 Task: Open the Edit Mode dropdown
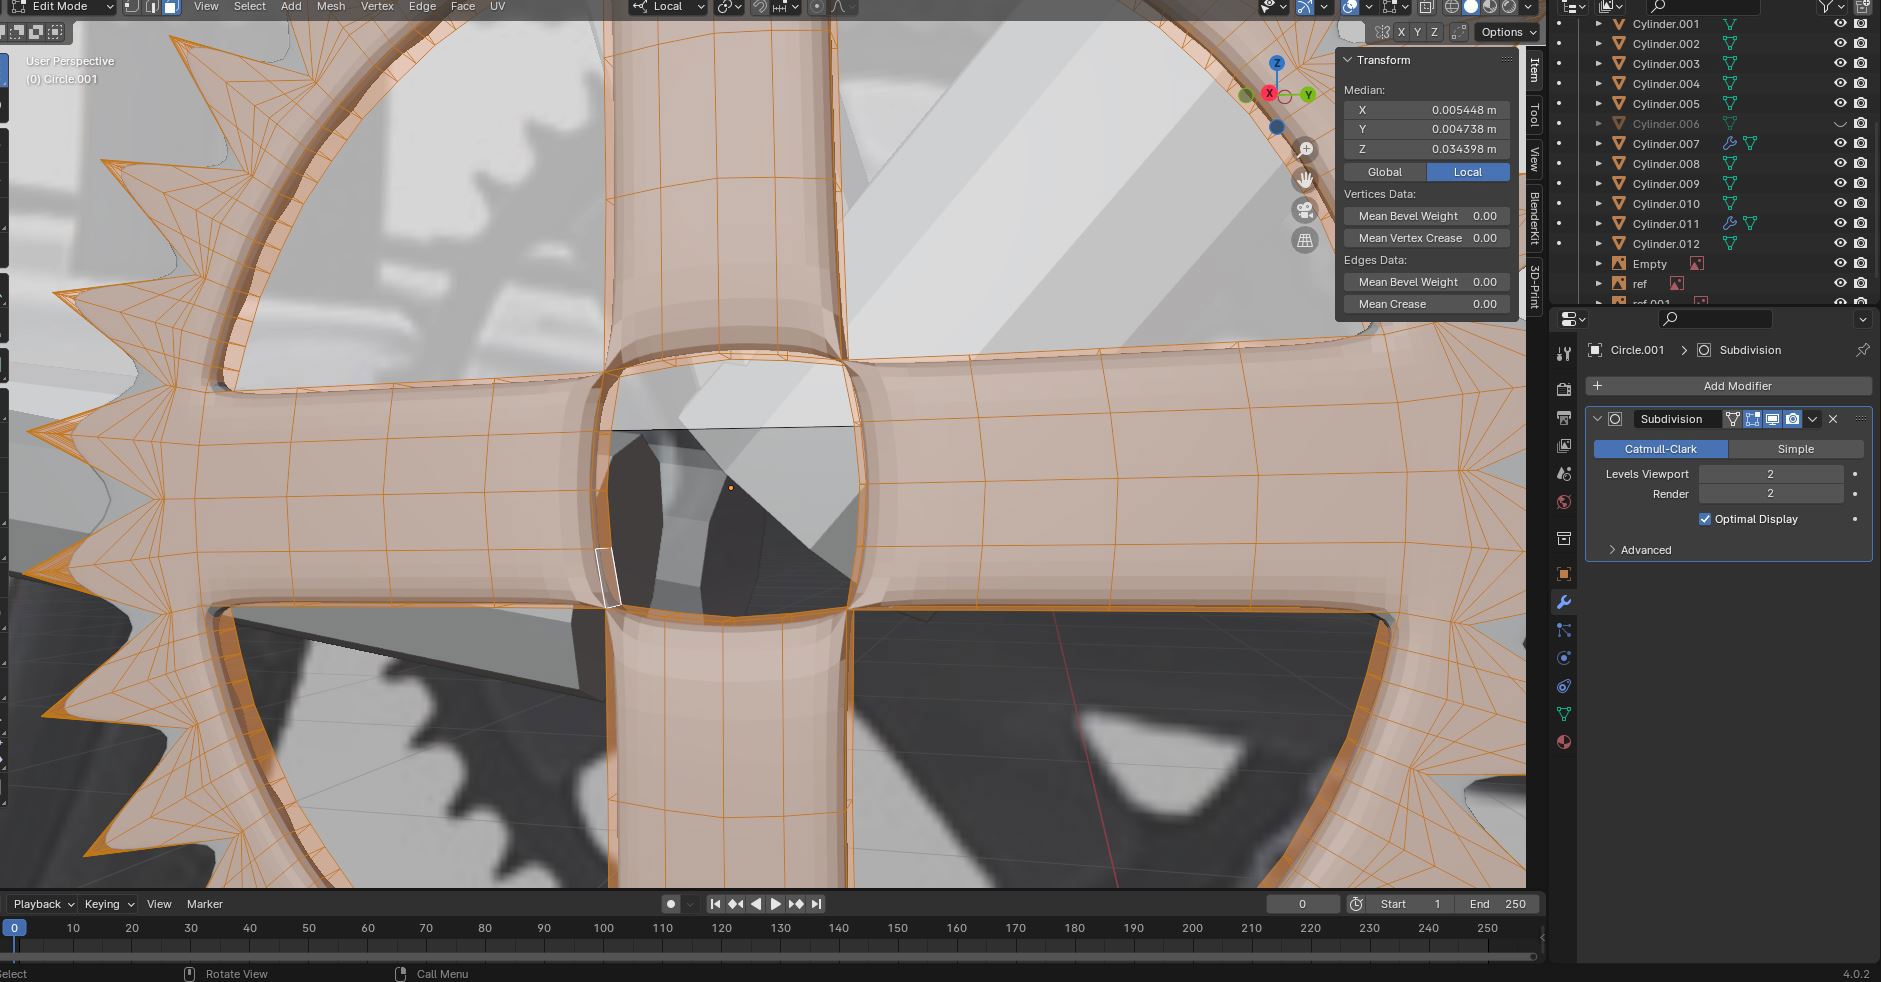(x=63, y=6)
